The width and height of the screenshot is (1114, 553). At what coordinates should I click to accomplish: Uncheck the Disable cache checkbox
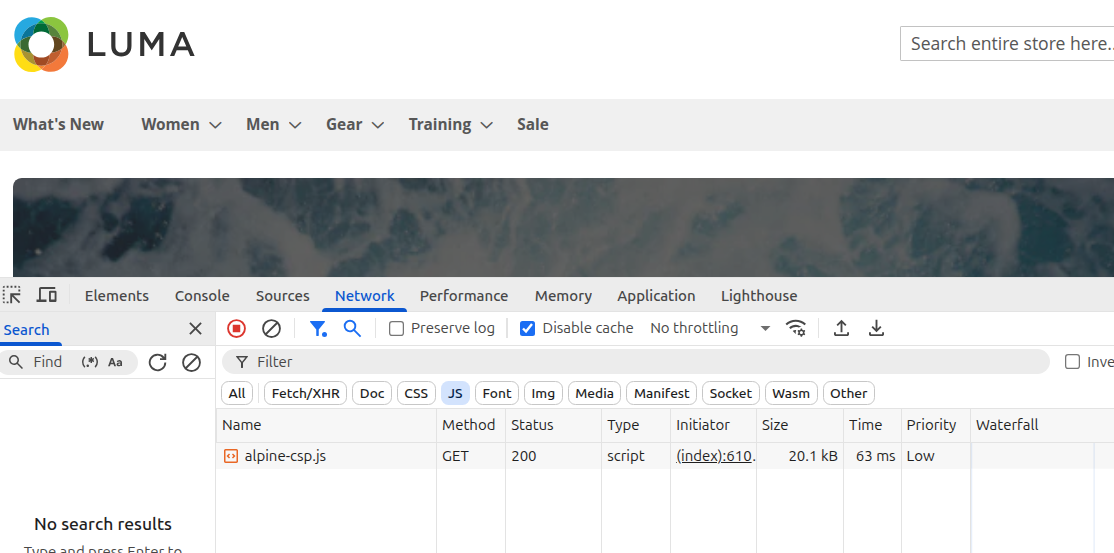[527, 328]
